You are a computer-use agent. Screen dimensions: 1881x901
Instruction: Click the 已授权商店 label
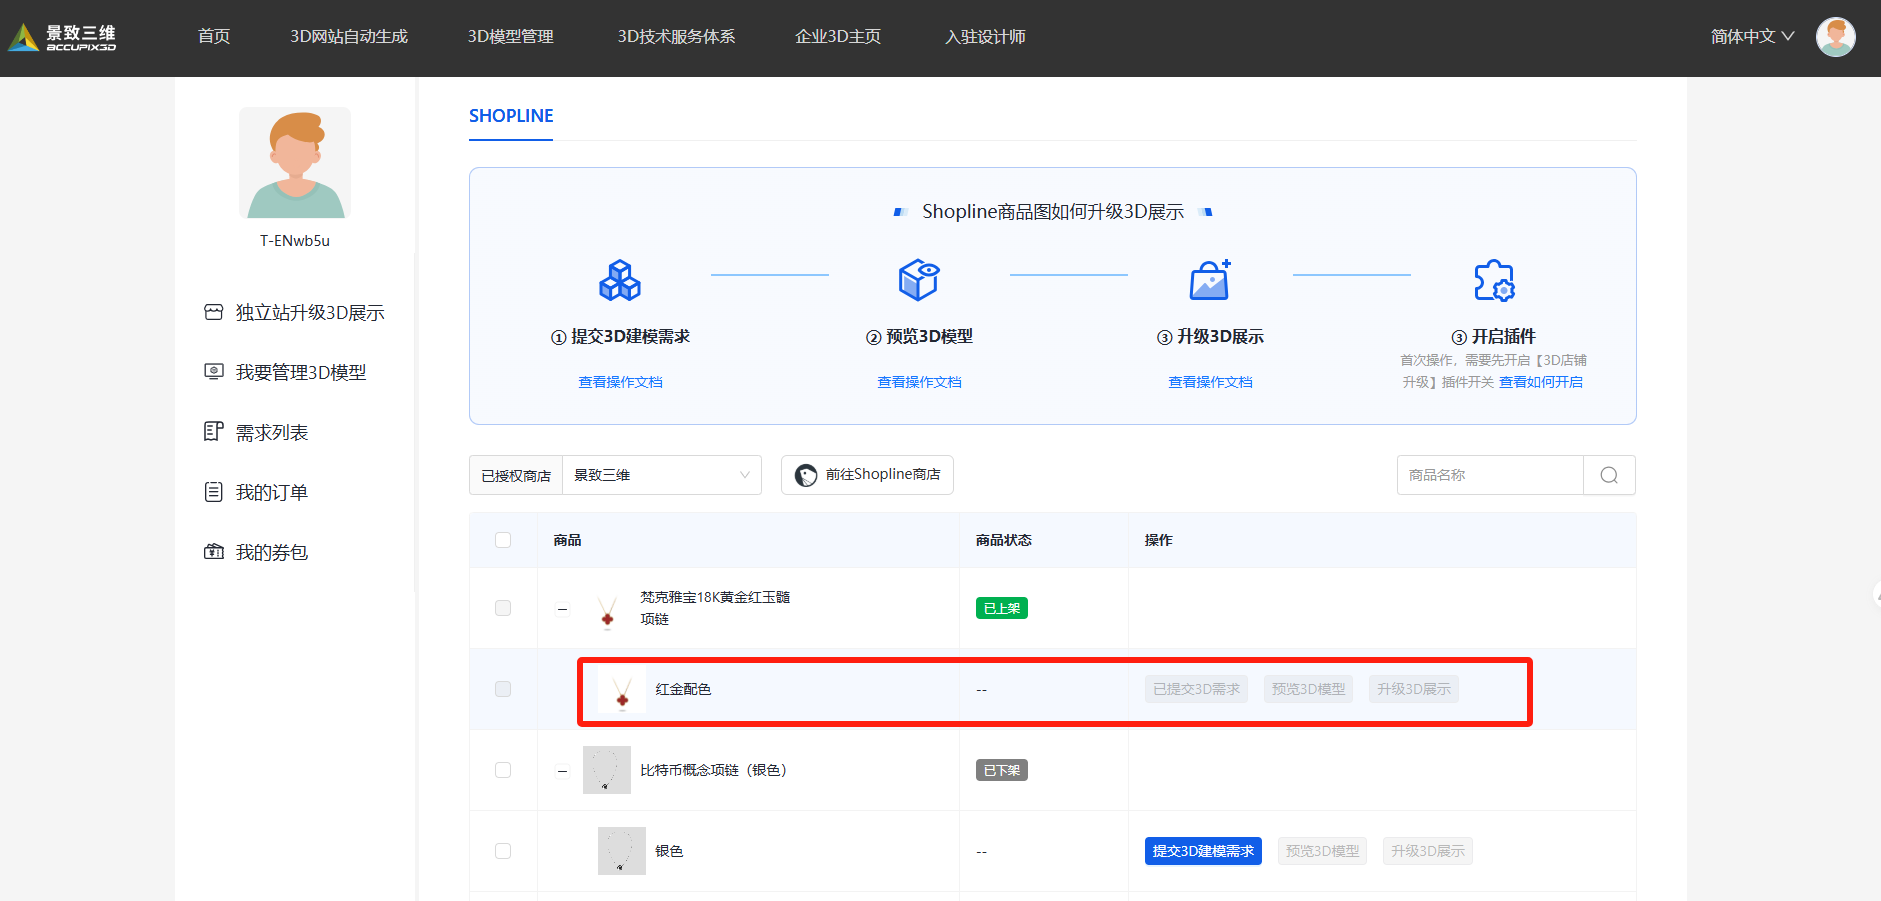516,476
